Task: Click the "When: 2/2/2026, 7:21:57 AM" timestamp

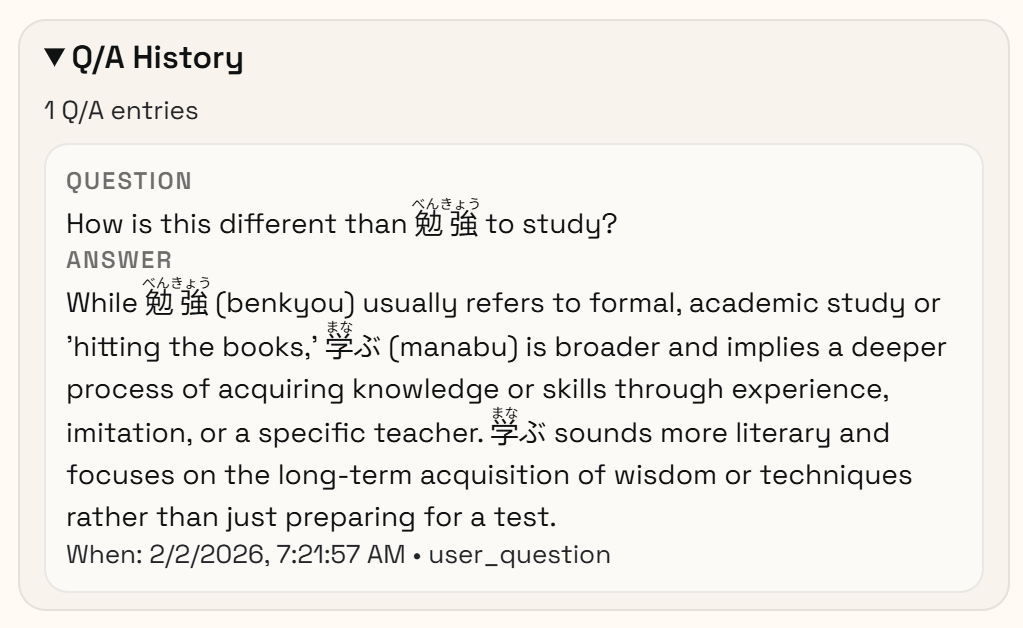Action: [x=235, y=554]
